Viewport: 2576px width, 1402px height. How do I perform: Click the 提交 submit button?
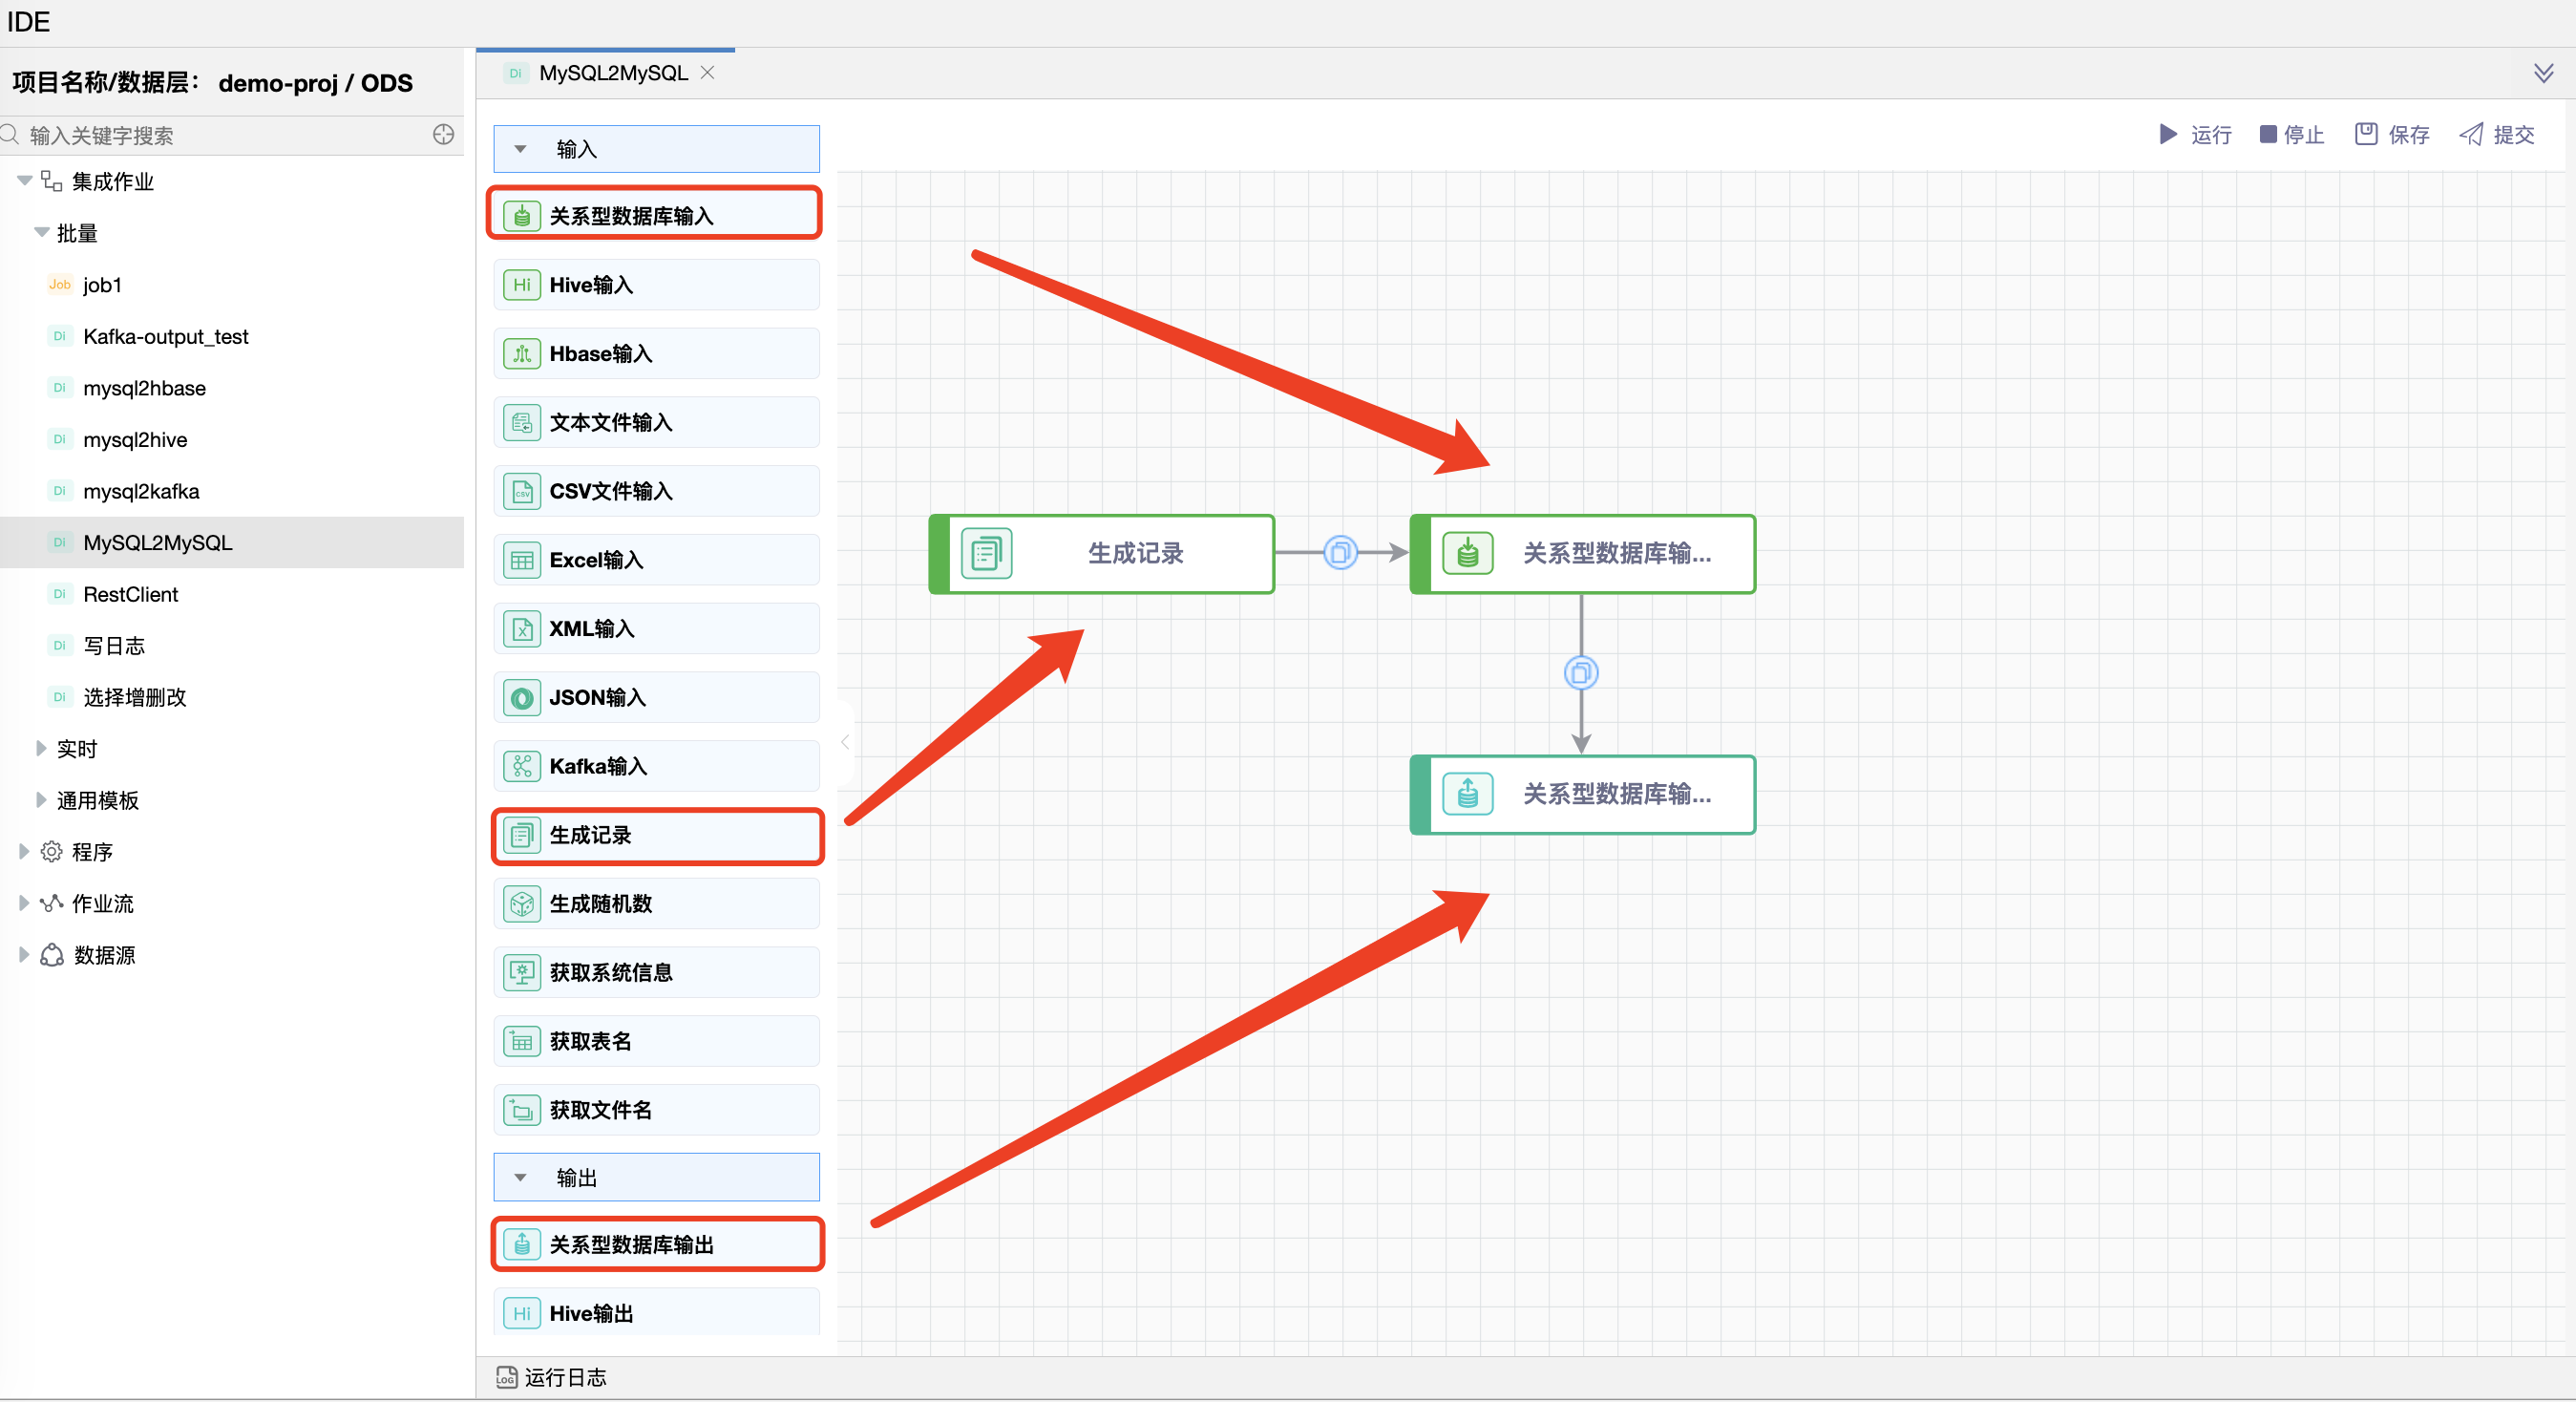click(2497, 135)
